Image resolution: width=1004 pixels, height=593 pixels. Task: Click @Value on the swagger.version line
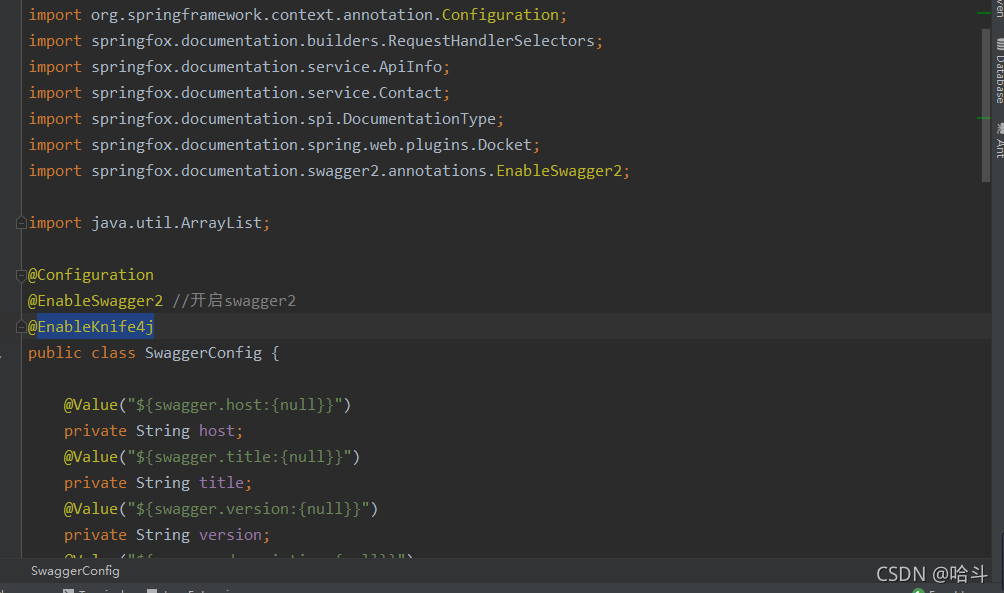90,509
